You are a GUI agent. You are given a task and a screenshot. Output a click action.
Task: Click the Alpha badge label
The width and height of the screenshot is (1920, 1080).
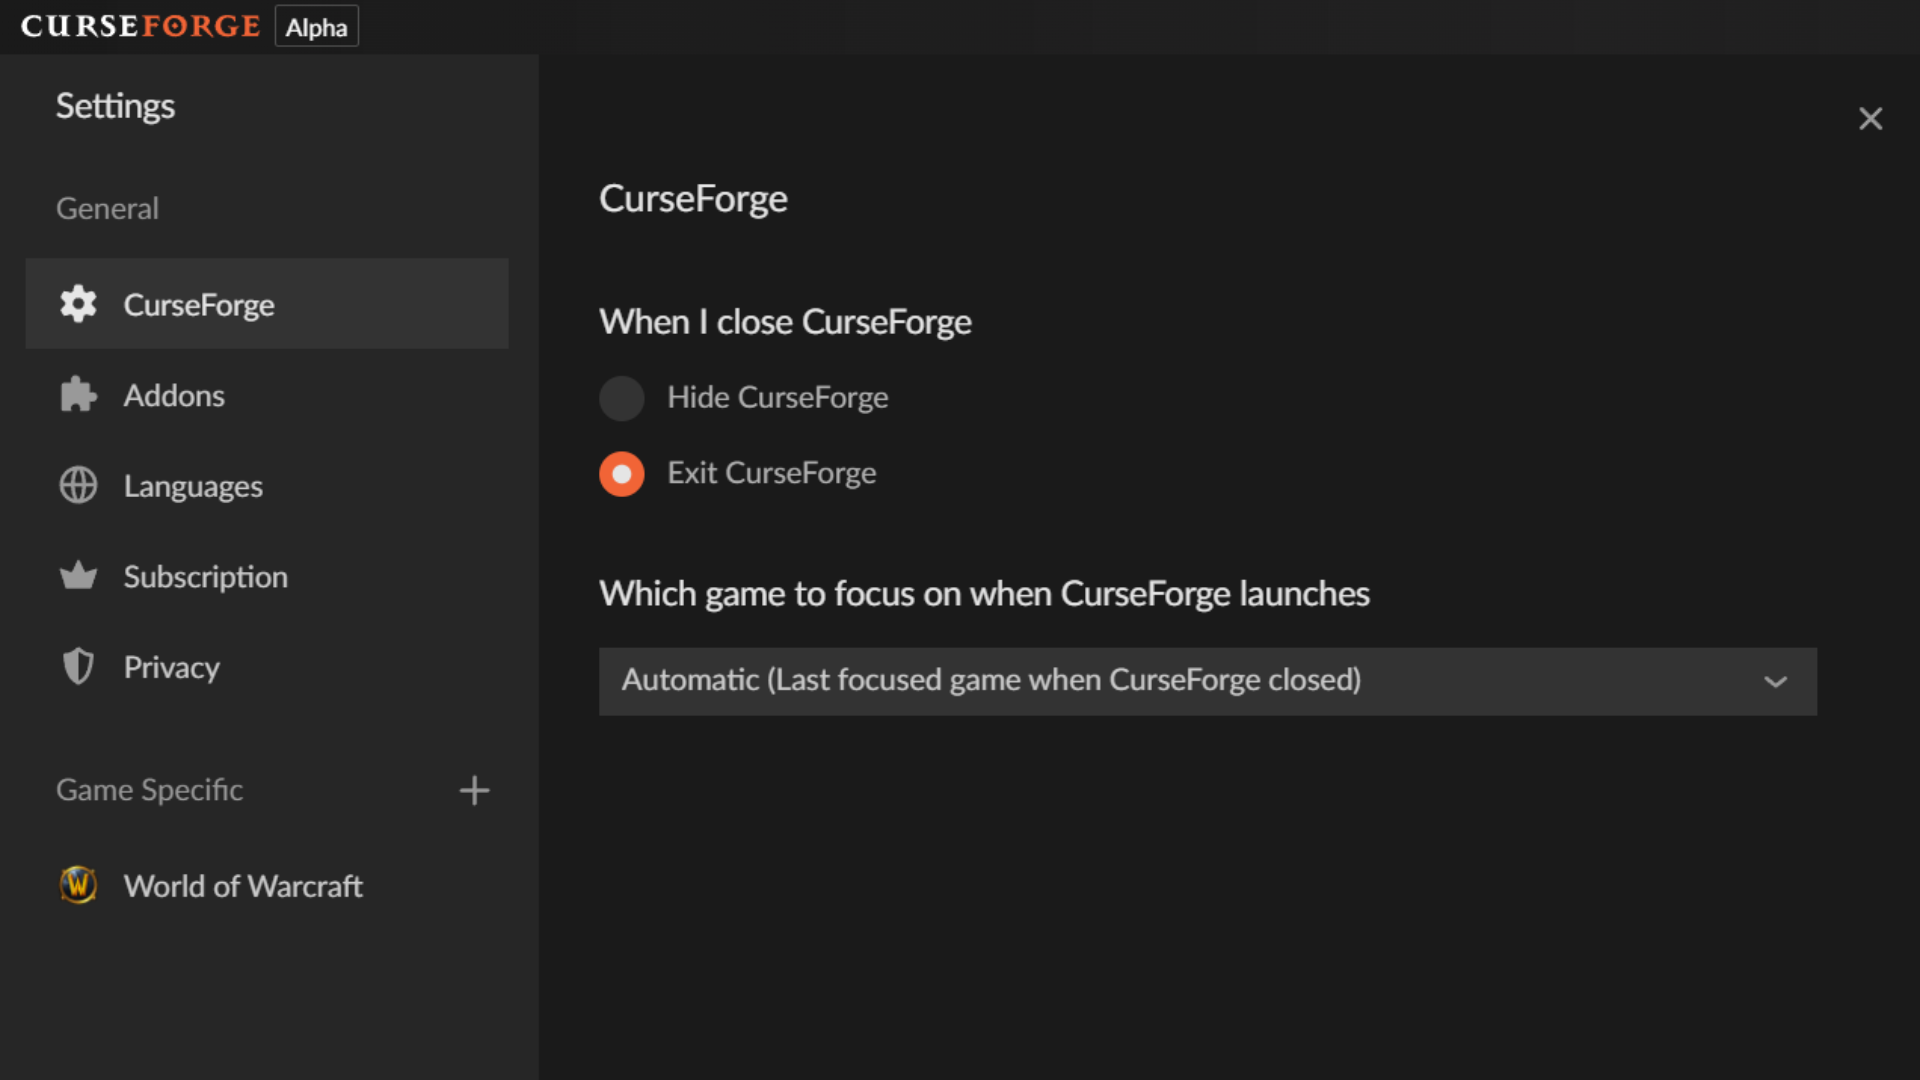coord(316,27)
